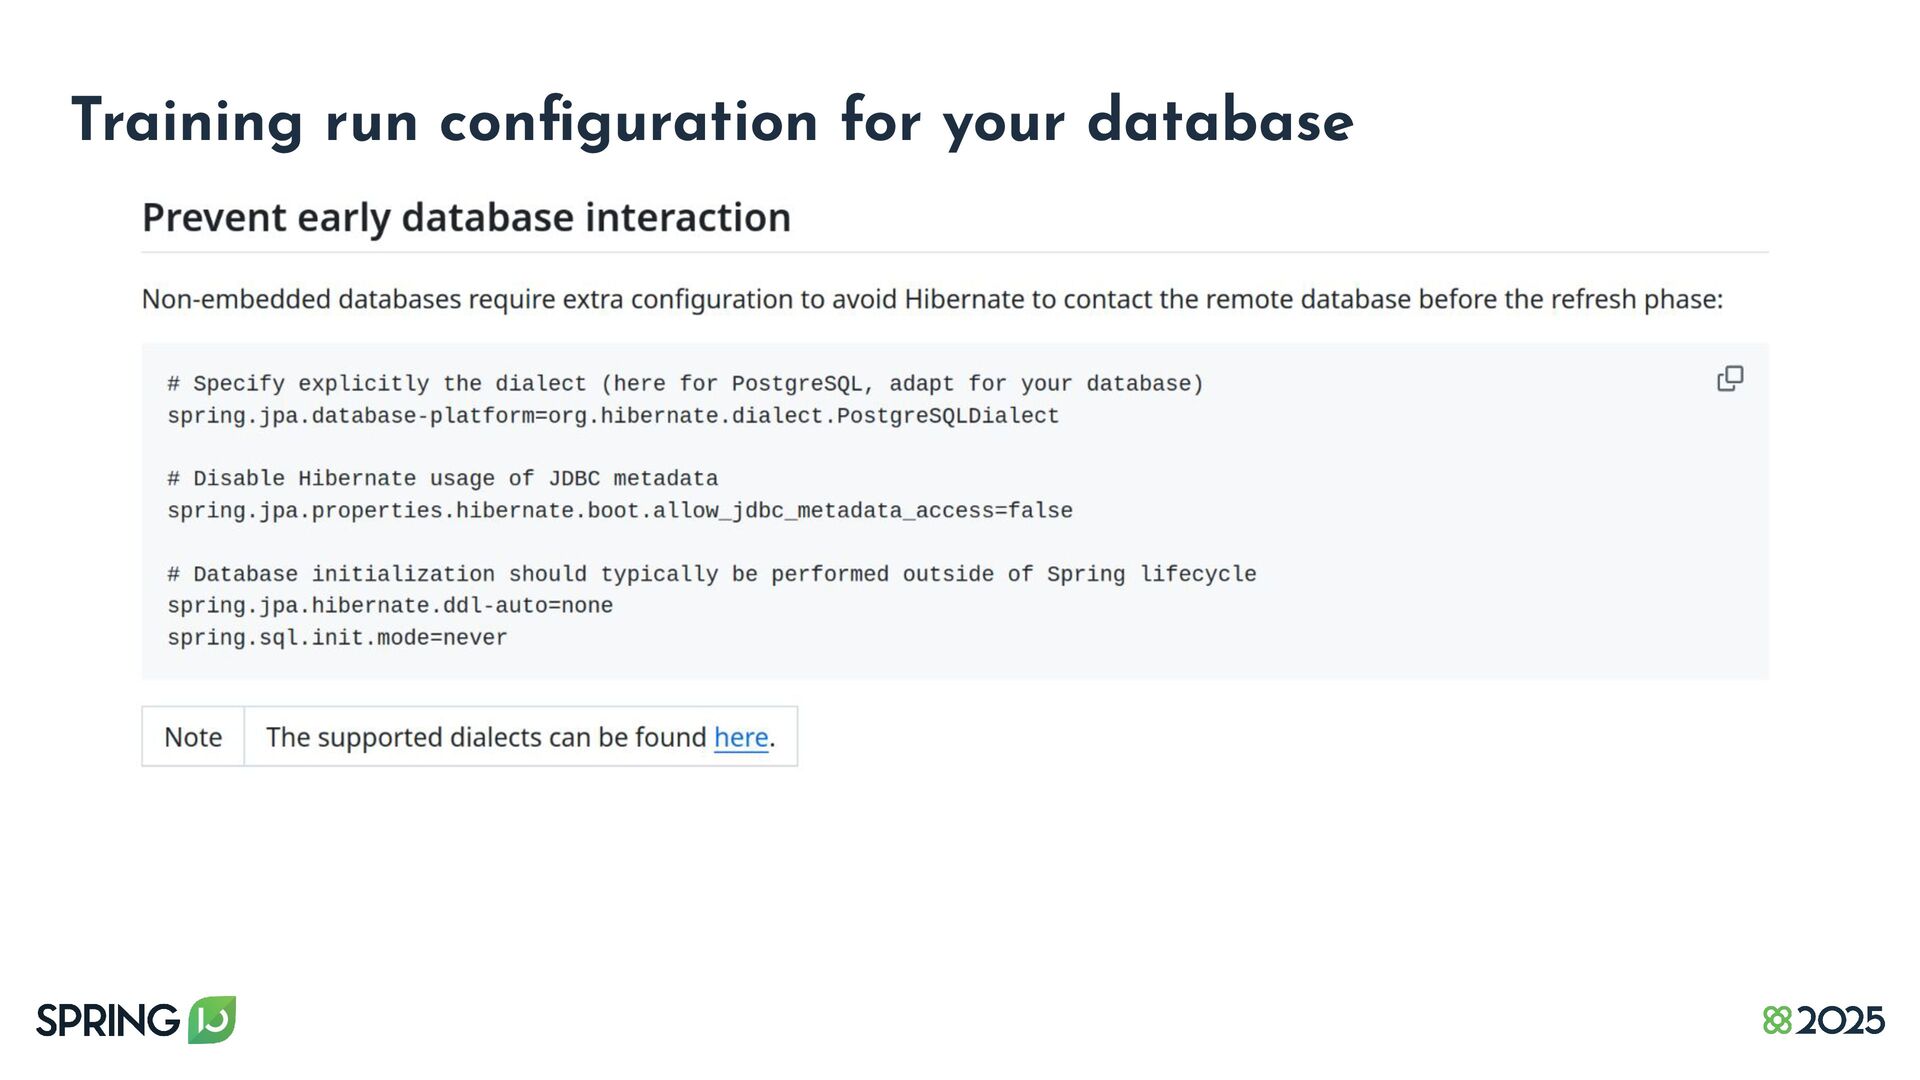Viewport: 1920px width, 1080px height.
Task: Click the green clover icon beside 2025
Action: pos(1777,1021)
